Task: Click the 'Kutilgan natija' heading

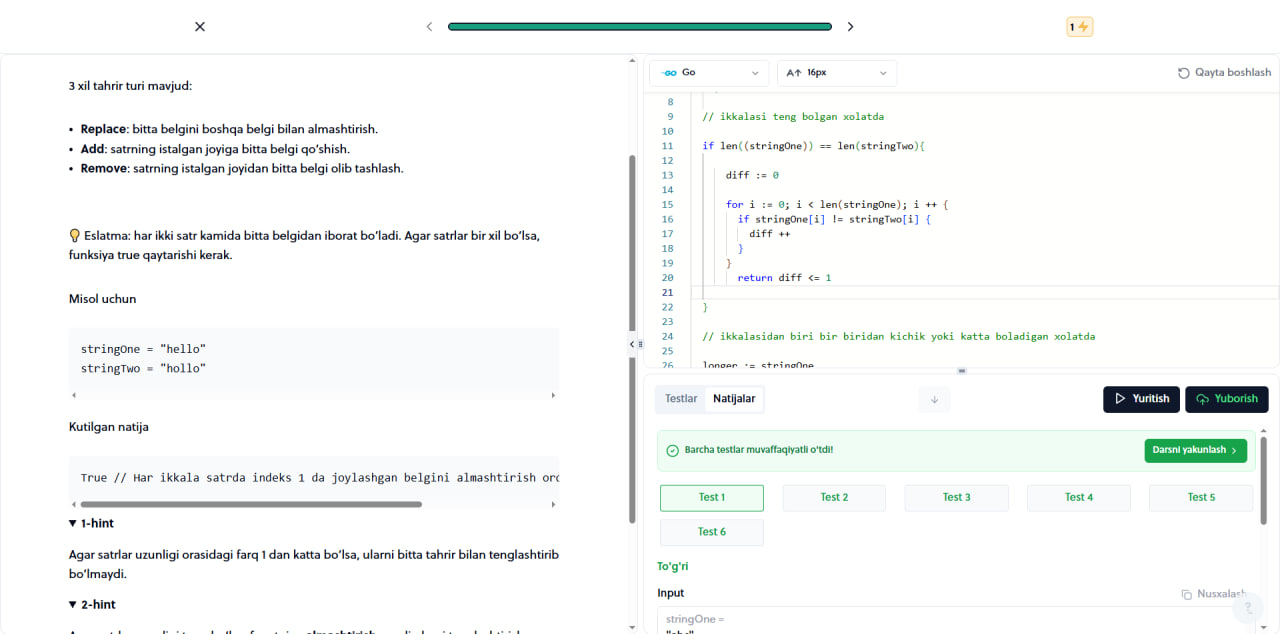Action: (x=109, y=427)
